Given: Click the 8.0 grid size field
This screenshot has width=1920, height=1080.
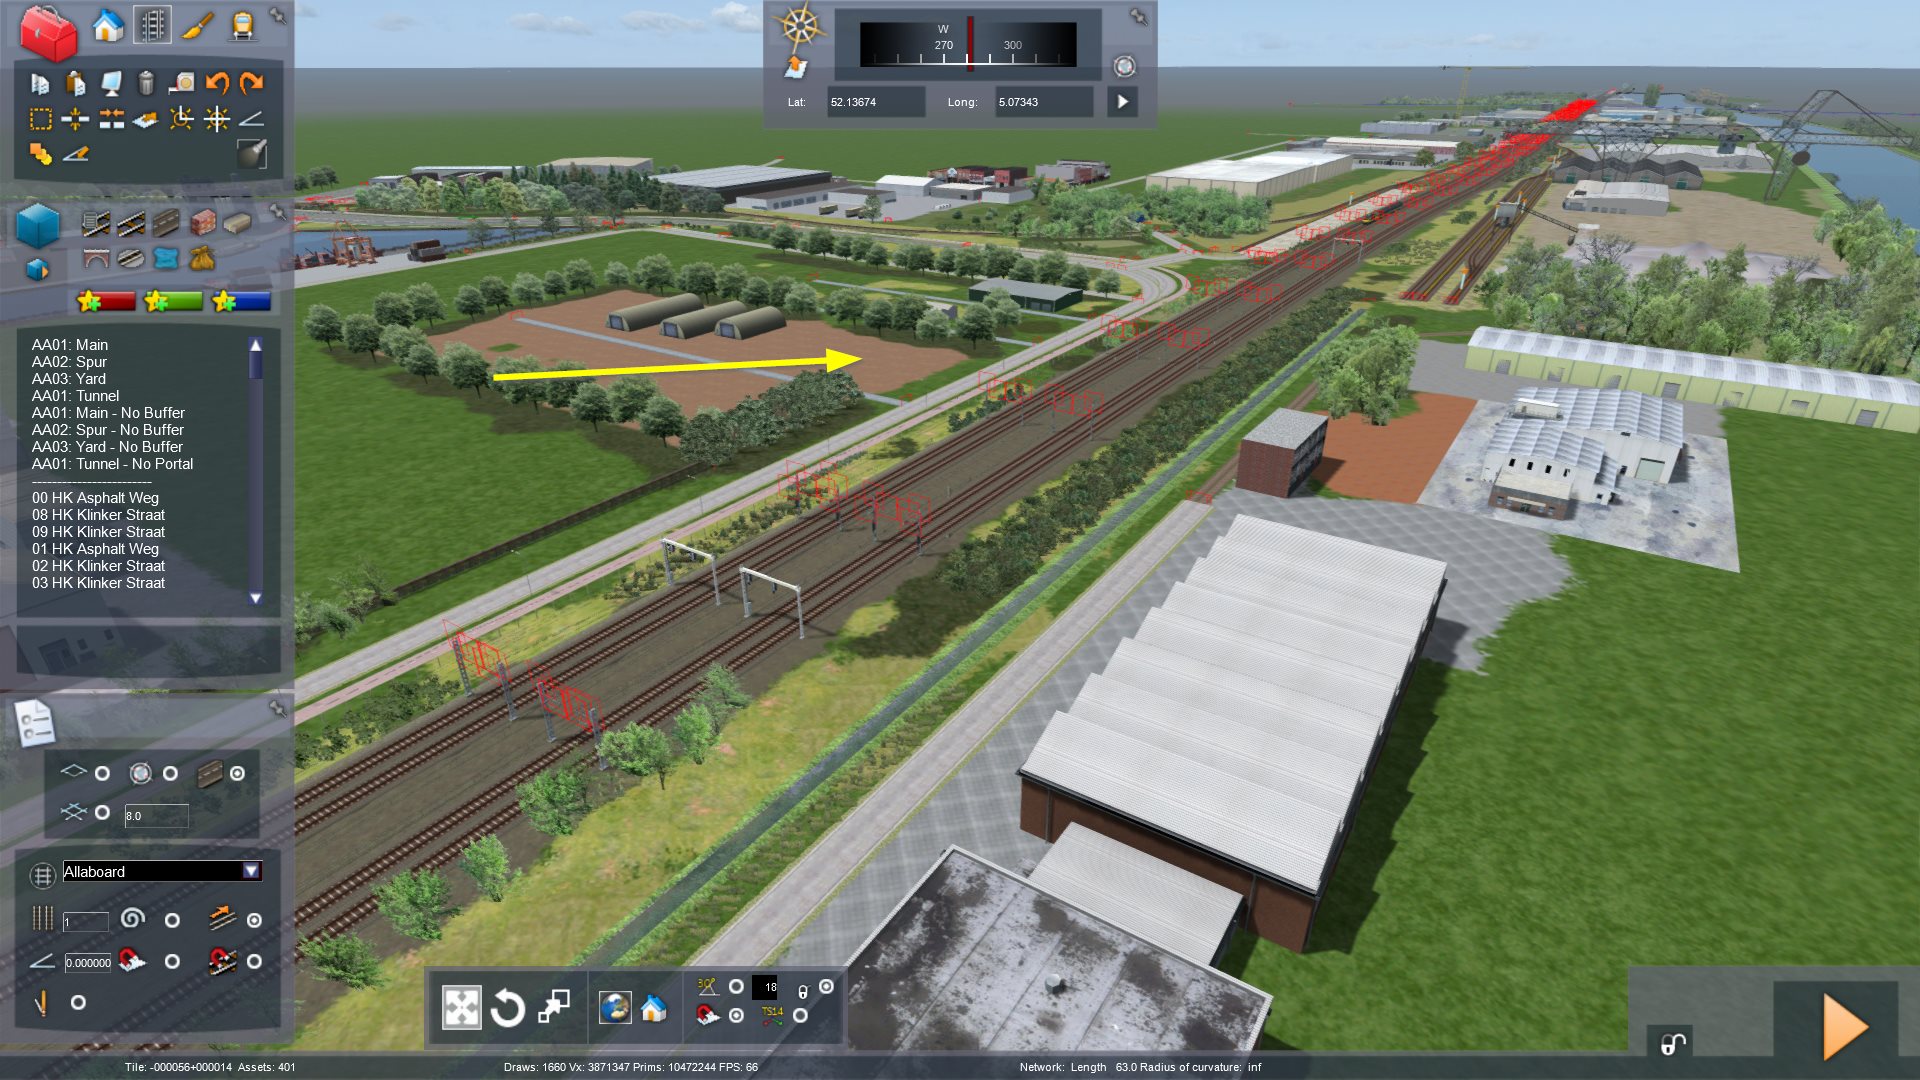Looking at the screenshot, I should pos(156,816).
